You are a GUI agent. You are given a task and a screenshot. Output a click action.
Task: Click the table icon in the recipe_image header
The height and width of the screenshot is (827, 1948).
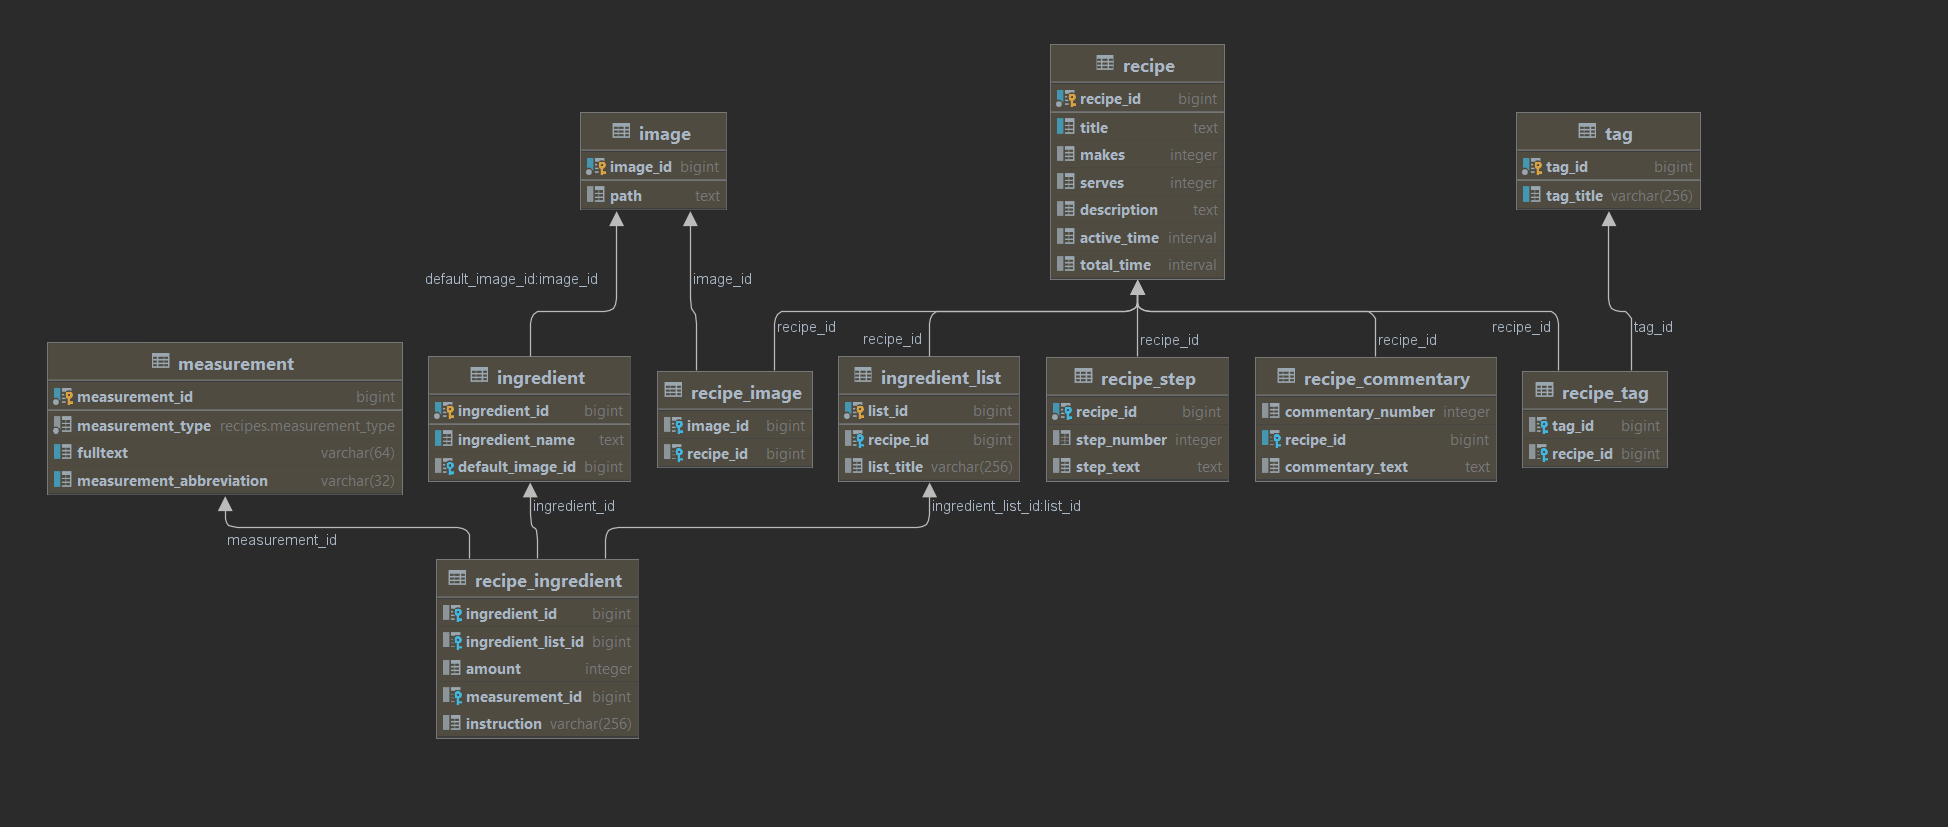pos(673,390)
